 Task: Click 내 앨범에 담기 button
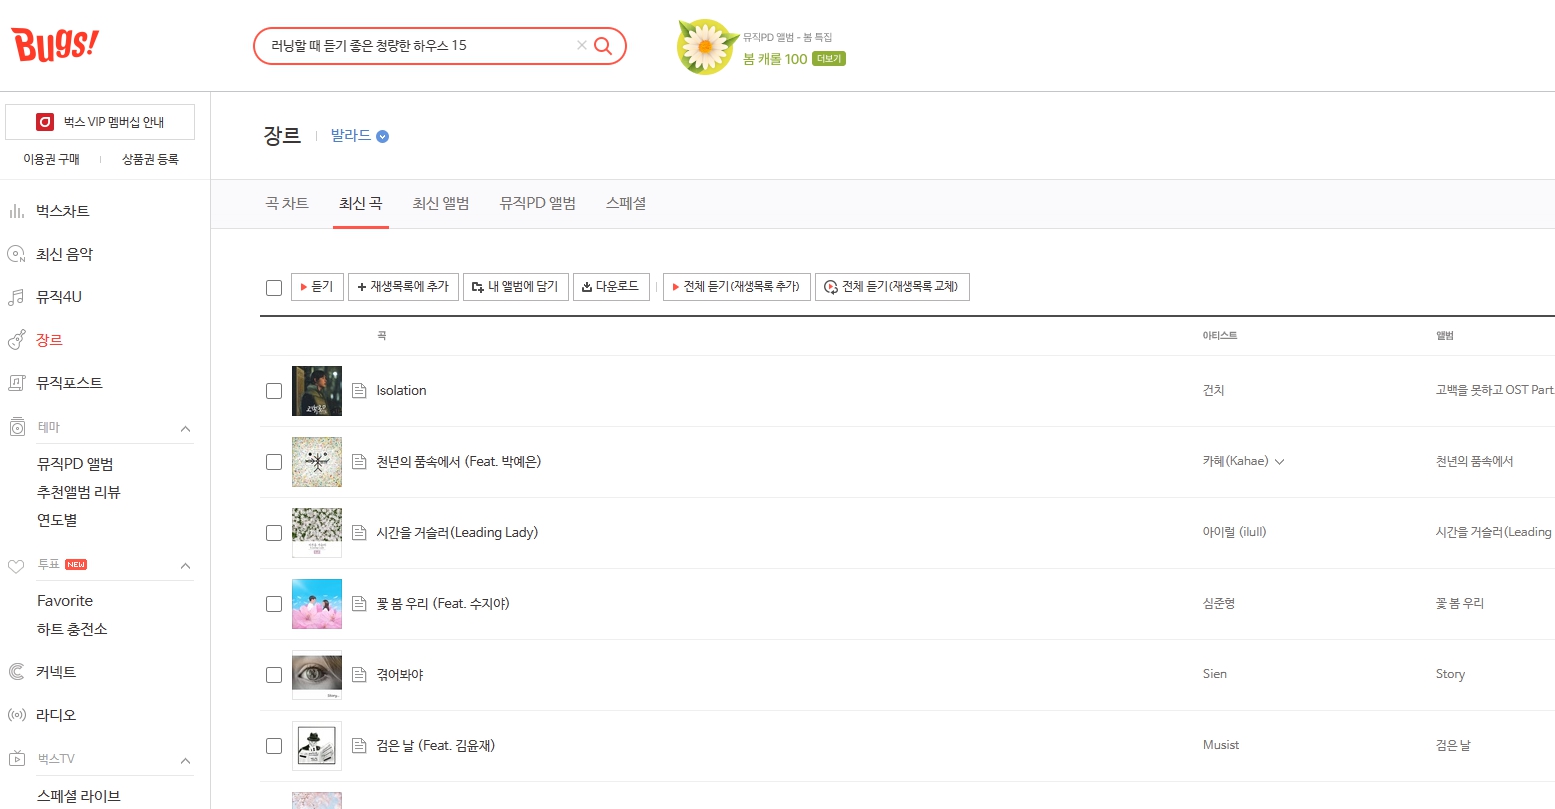click(x=516, y=287)
